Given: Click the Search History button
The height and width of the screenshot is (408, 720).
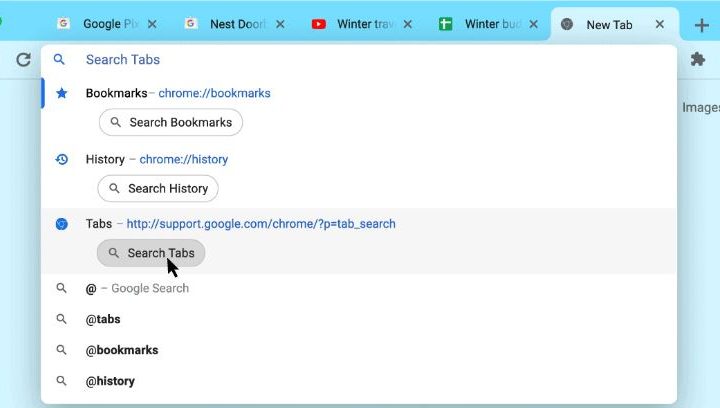Looking at the screenshot, I should coord(158,189).
